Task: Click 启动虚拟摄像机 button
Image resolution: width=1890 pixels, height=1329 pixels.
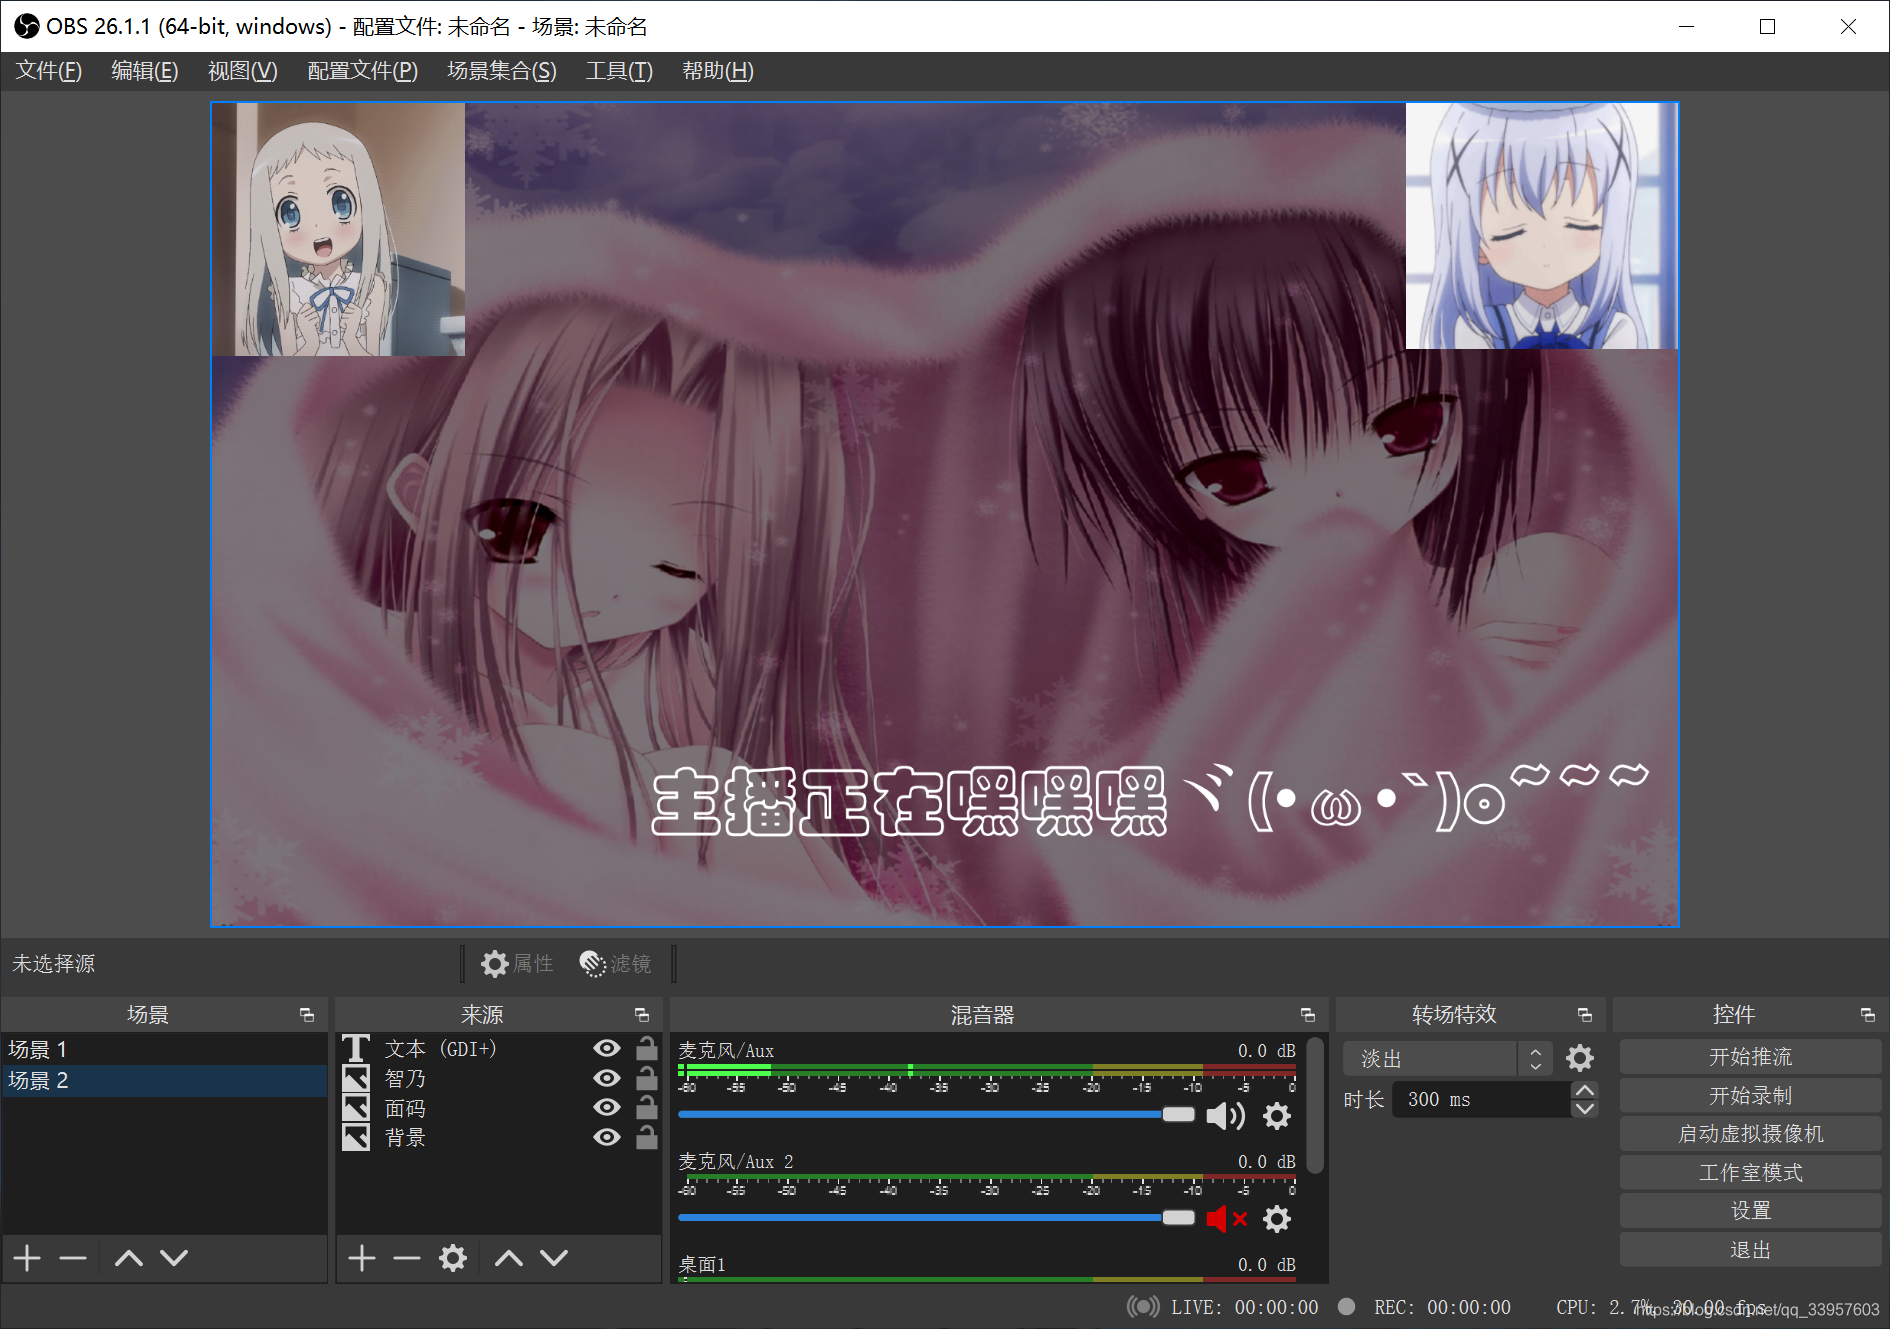Action: click(x=1750, y=1134)
